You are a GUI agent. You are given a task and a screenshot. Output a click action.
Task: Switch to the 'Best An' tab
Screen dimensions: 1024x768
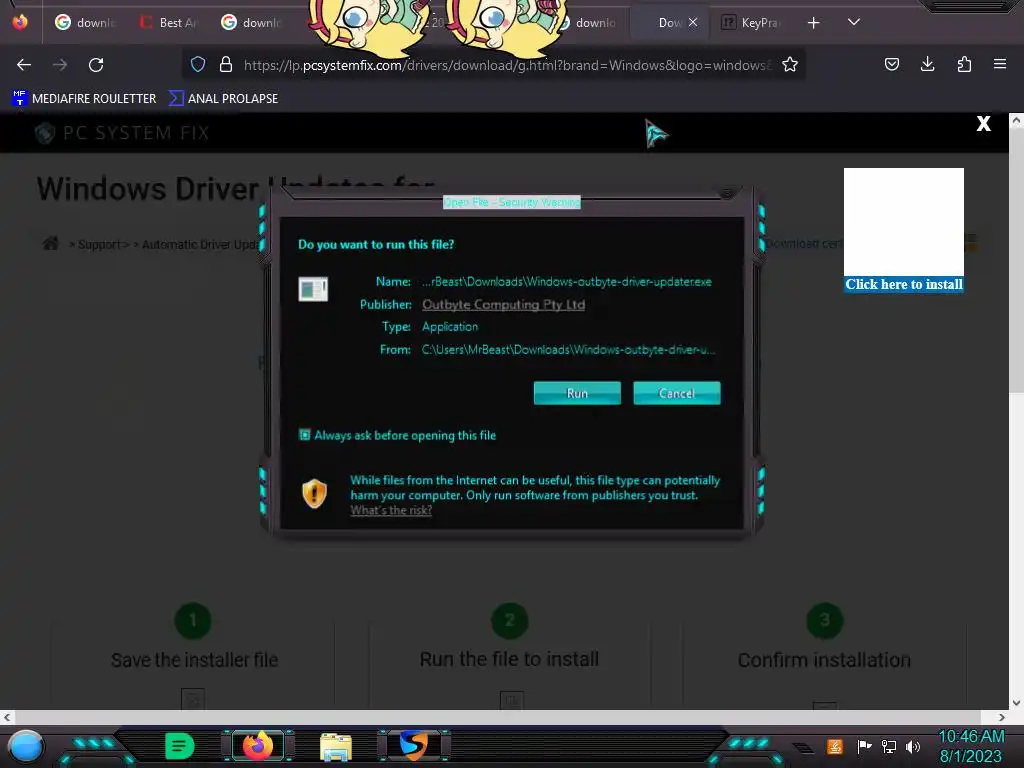168,23
